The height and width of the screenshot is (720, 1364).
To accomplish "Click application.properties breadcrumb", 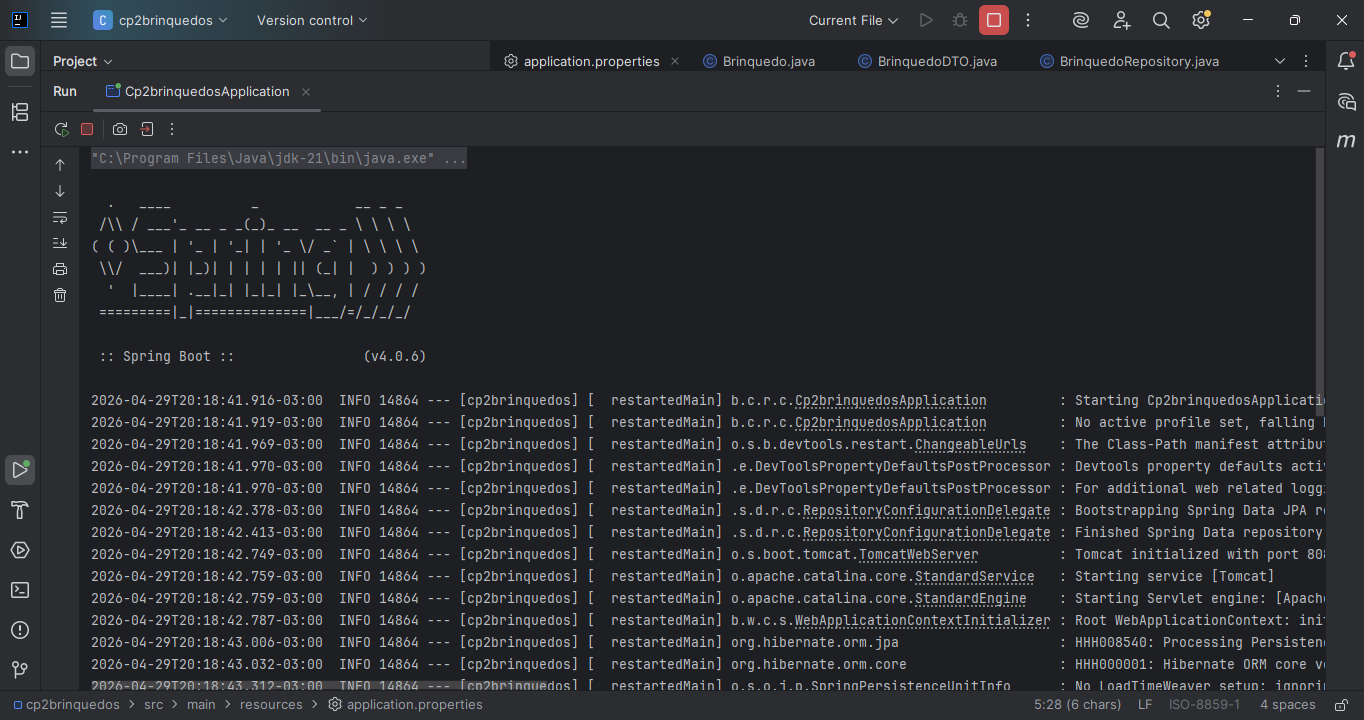I will [x=406, y=704].
